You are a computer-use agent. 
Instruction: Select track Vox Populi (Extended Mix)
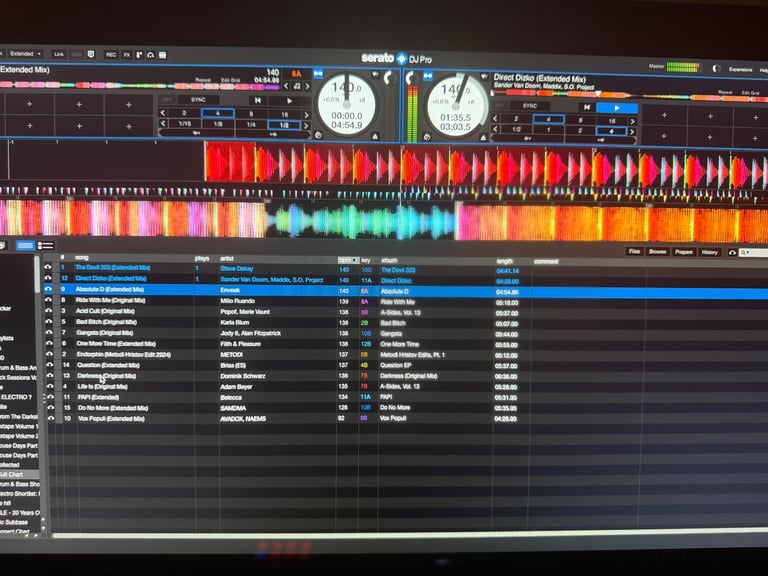click(111, 419)
